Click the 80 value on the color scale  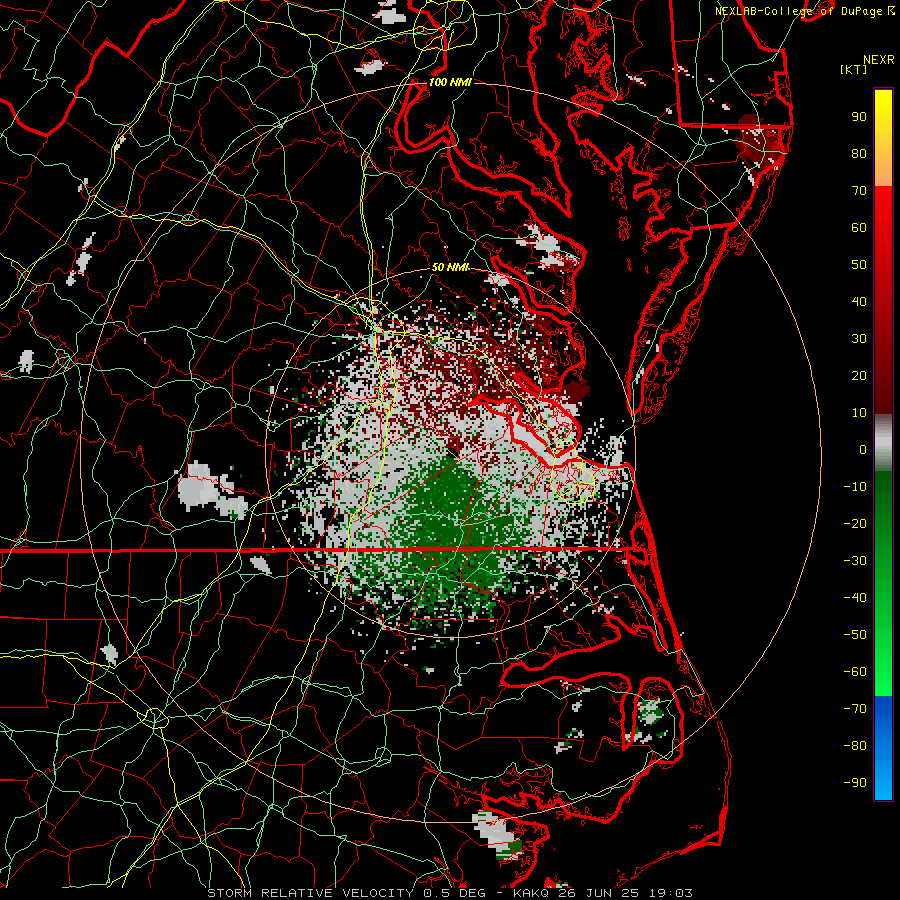tap(859, 154)
